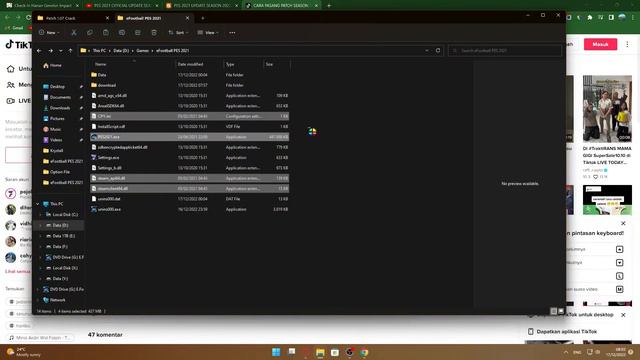640x360 pixels.
Task: Select the Data folder in file list
Action: coord(189,75)
